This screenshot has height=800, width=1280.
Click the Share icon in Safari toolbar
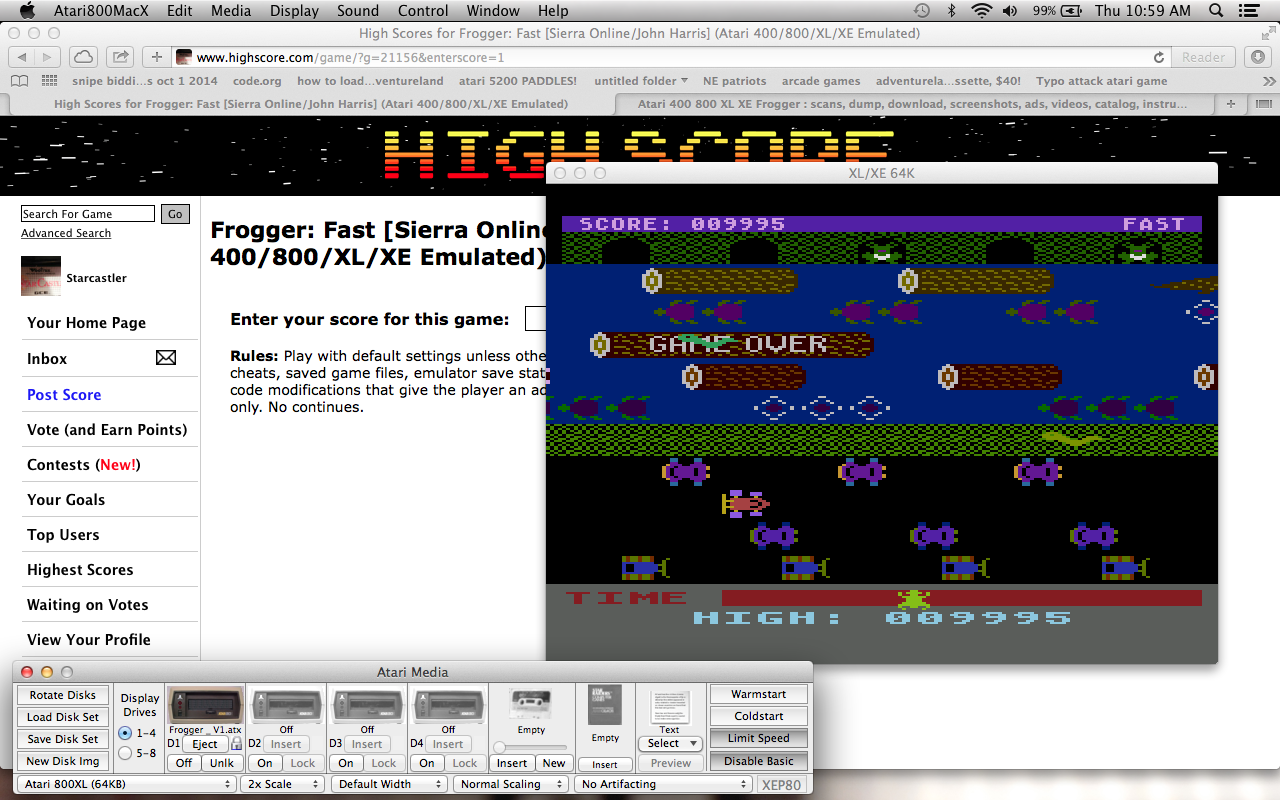point(119,57)
